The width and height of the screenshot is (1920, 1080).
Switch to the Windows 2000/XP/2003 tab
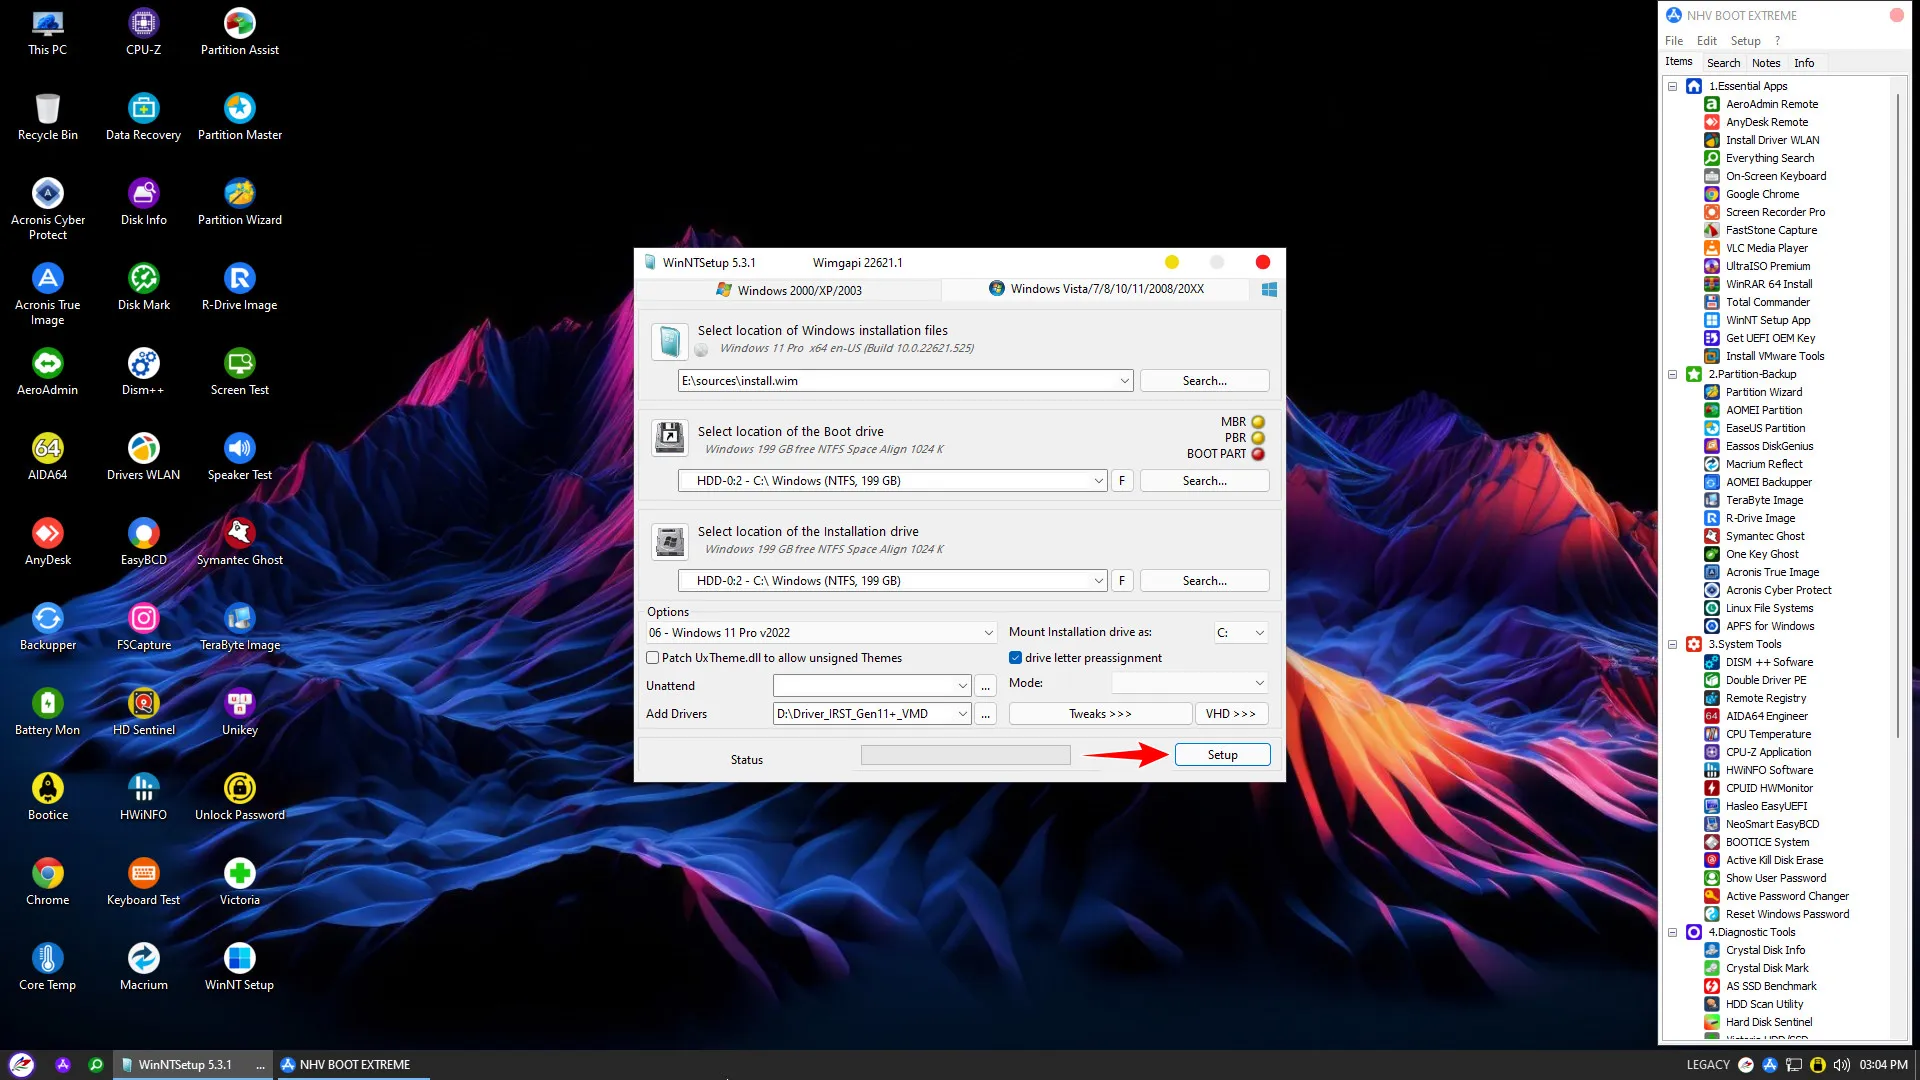(x=788, y=290)
